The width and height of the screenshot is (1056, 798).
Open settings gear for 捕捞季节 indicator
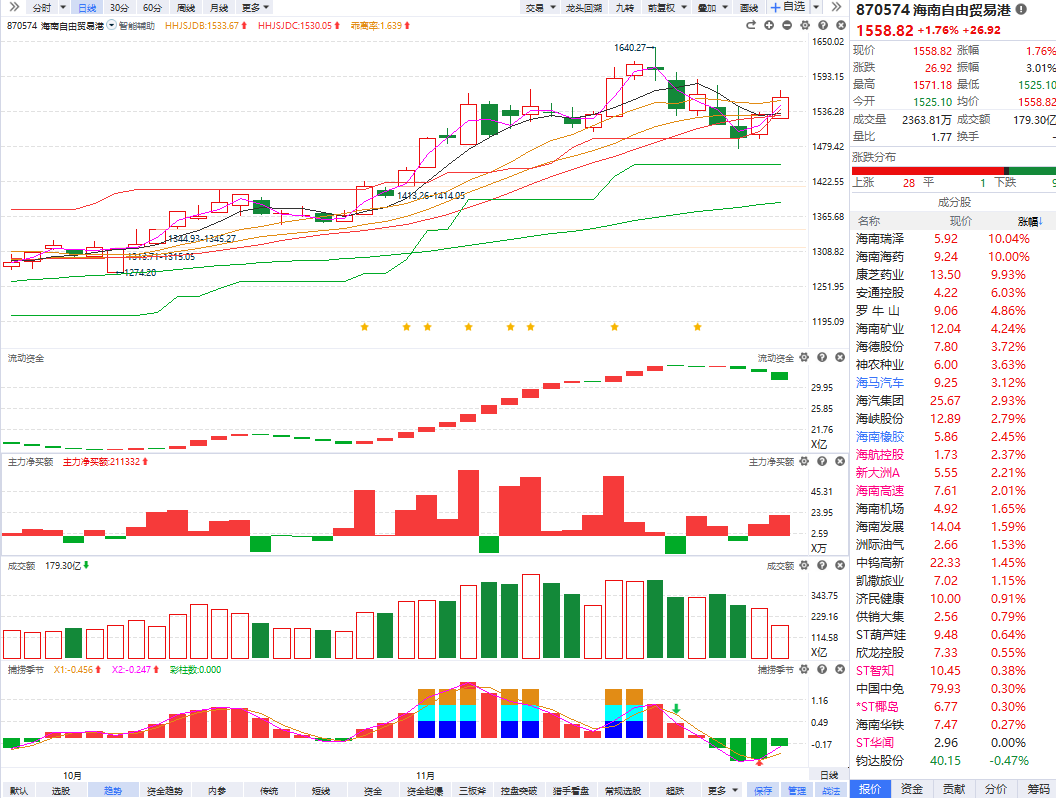click(x=804, y=669)
